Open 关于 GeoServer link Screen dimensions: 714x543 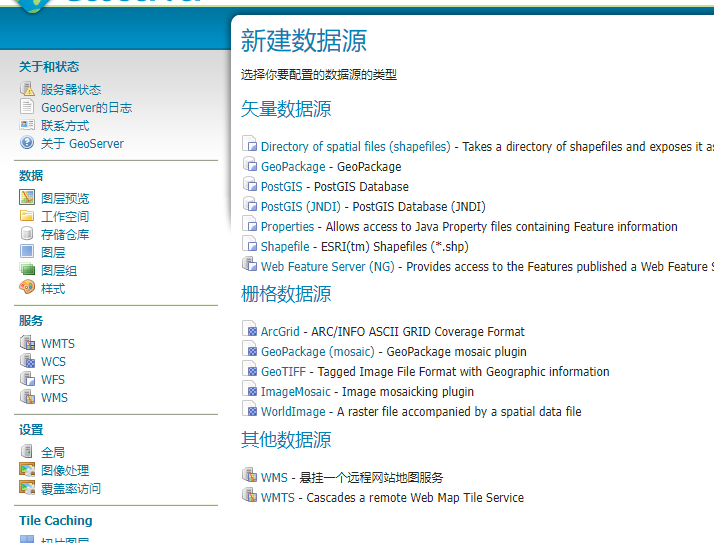click(x=82, y=143)
